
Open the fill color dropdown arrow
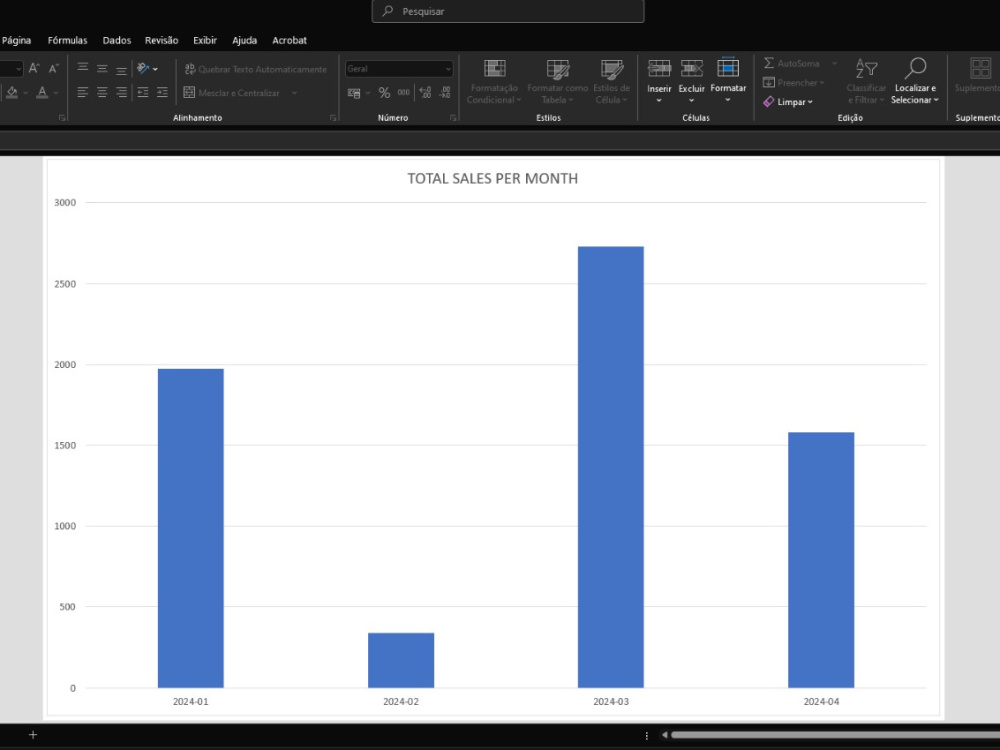click(x=26, y=93)
